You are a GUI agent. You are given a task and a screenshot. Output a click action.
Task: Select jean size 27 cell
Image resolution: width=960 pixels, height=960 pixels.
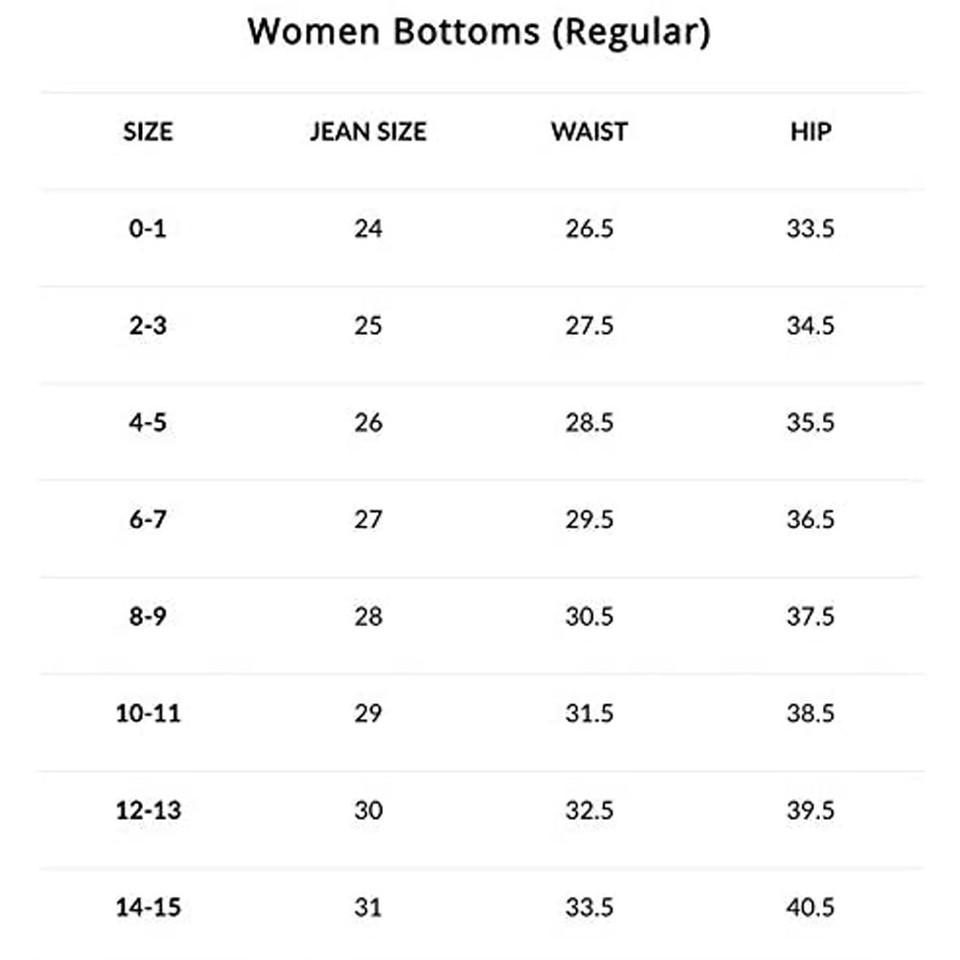(368, 519)
